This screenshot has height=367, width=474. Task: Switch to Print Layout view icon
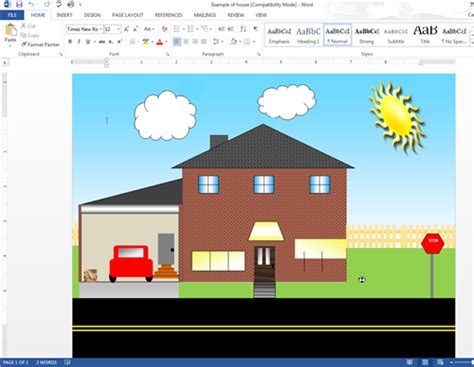[x=425, y=362]
